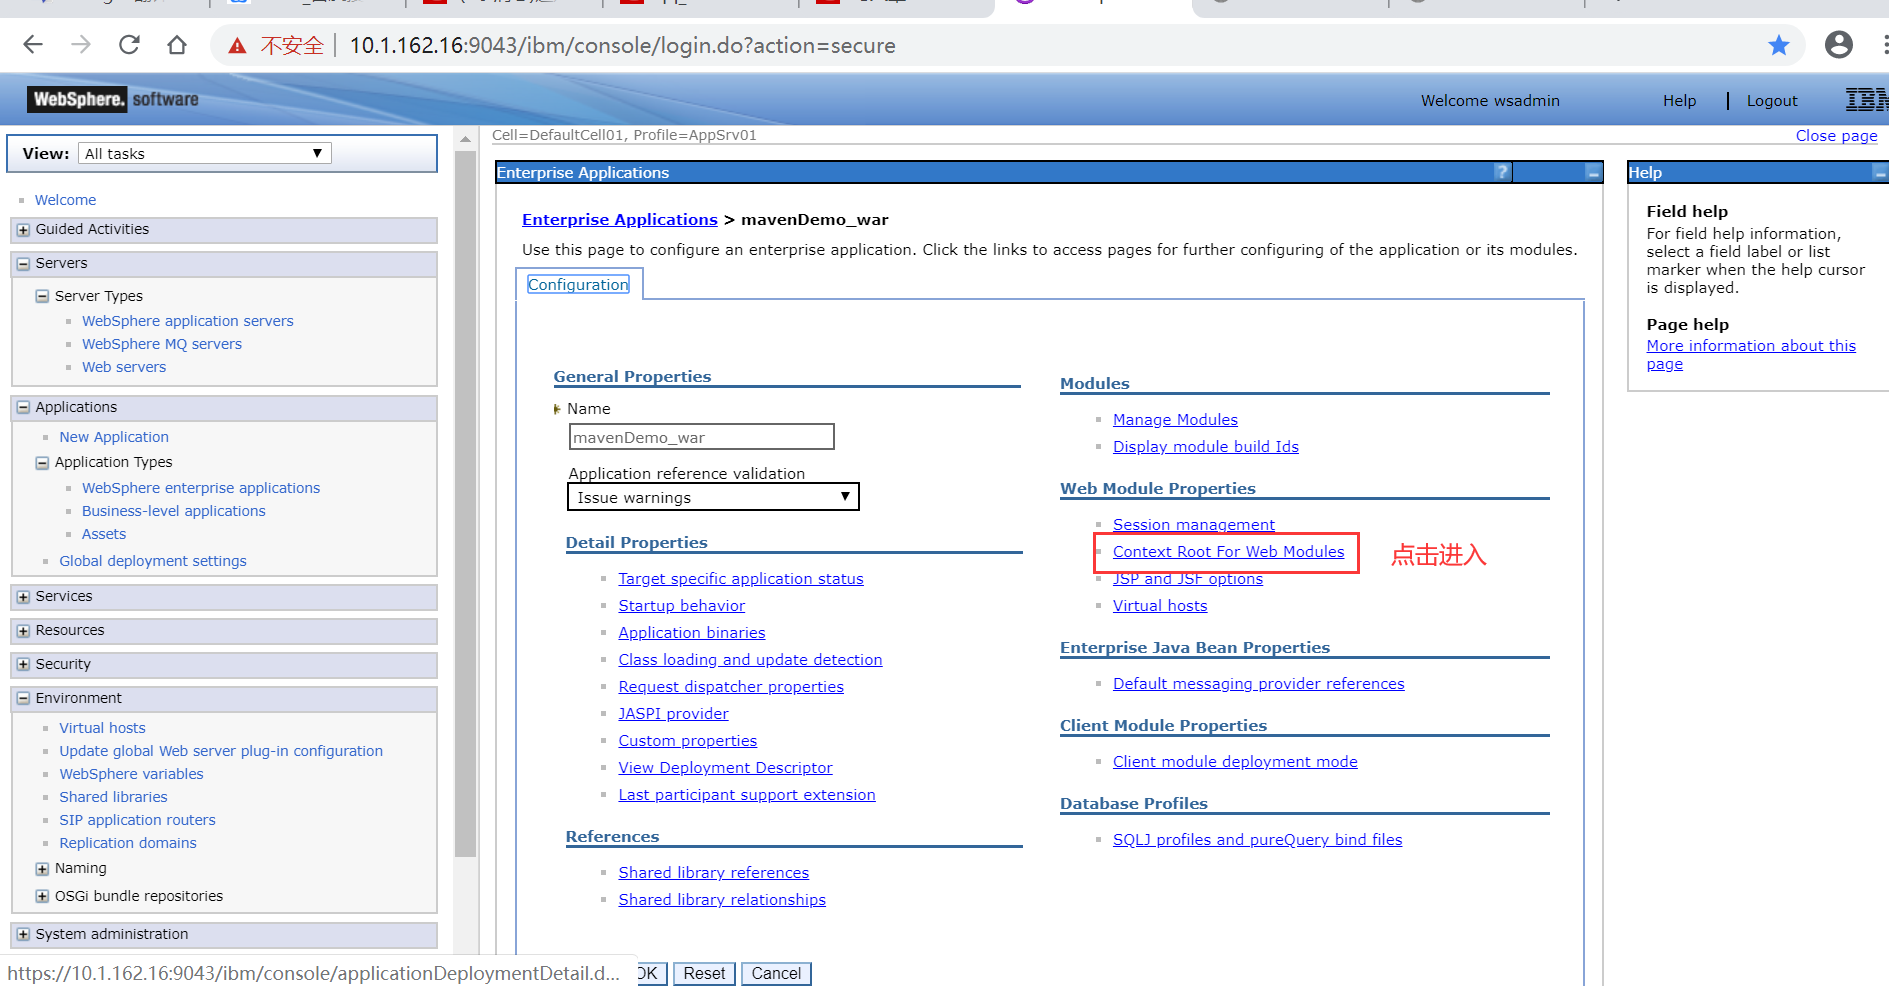Click the help question mark icon on Enterprise Applications header
The image size is (1889, 986).
(1502, 172)
